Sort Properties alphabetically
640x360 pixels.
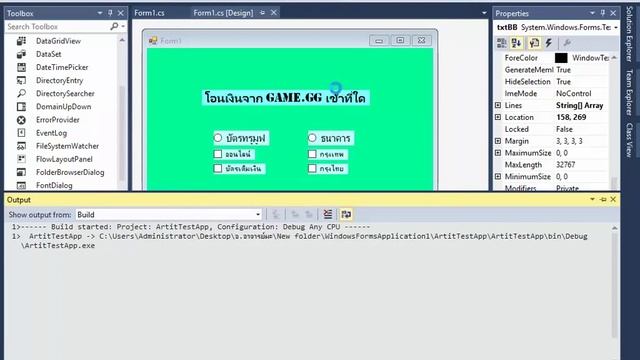pyautogui.click(x=516, y=43)
